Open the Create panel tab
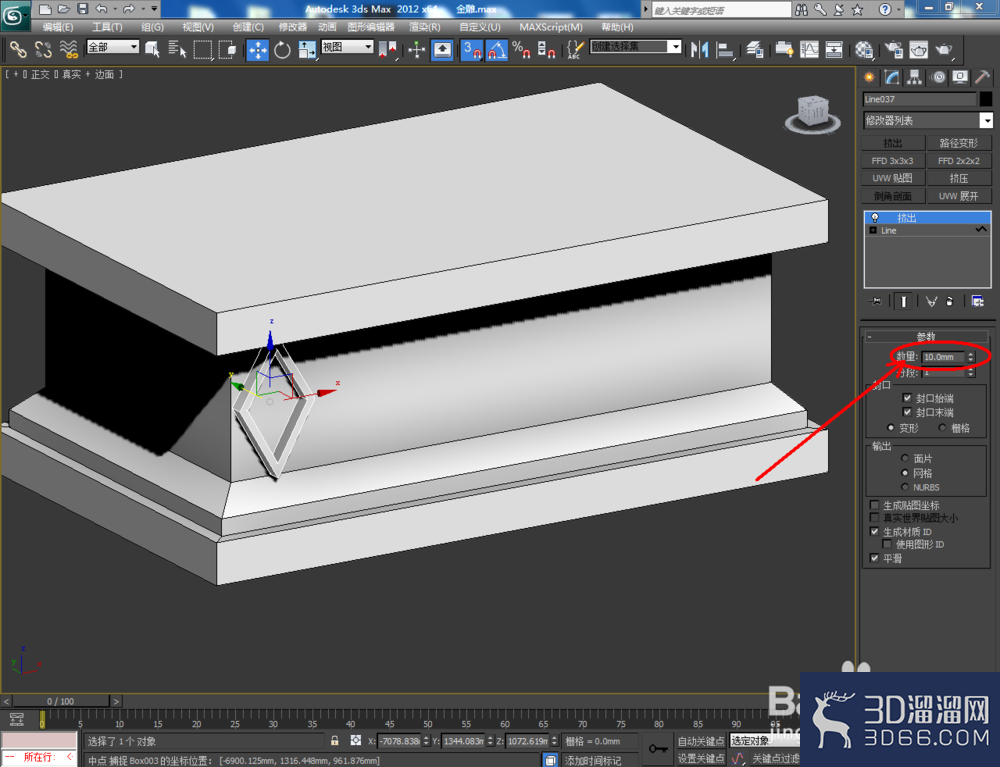Image resolution: width=1000 pixels, height=767 pixels. [x=869, y=77]
